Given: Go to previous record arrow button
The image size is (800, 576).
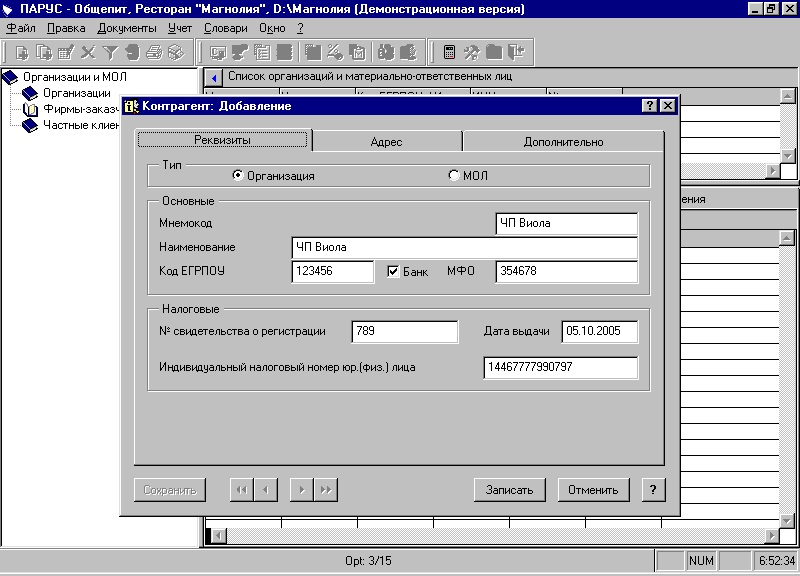Looking at the screenshot, I should point(266,490).
